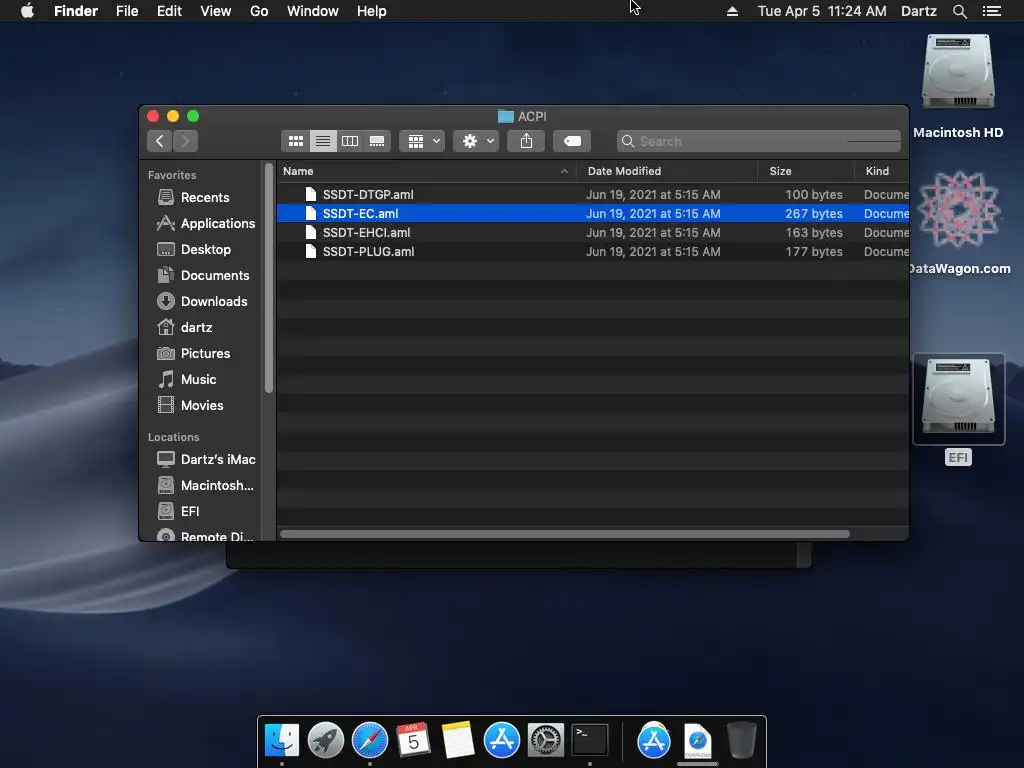Viewport: 1024px width, 768px height.
Task: Open Notification Center list icon
Action: pyautogui.click(x=991, y=11)
